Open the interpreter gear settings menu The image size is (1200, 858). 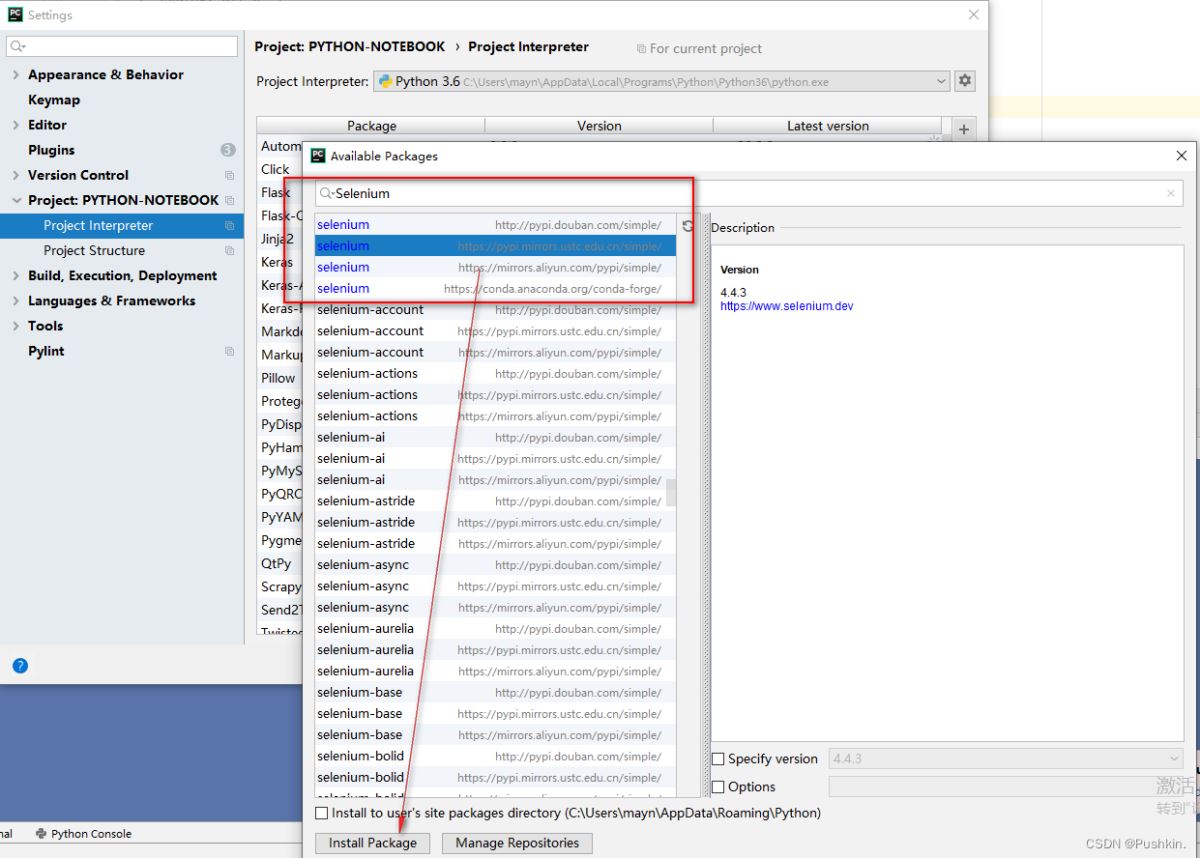965,81
